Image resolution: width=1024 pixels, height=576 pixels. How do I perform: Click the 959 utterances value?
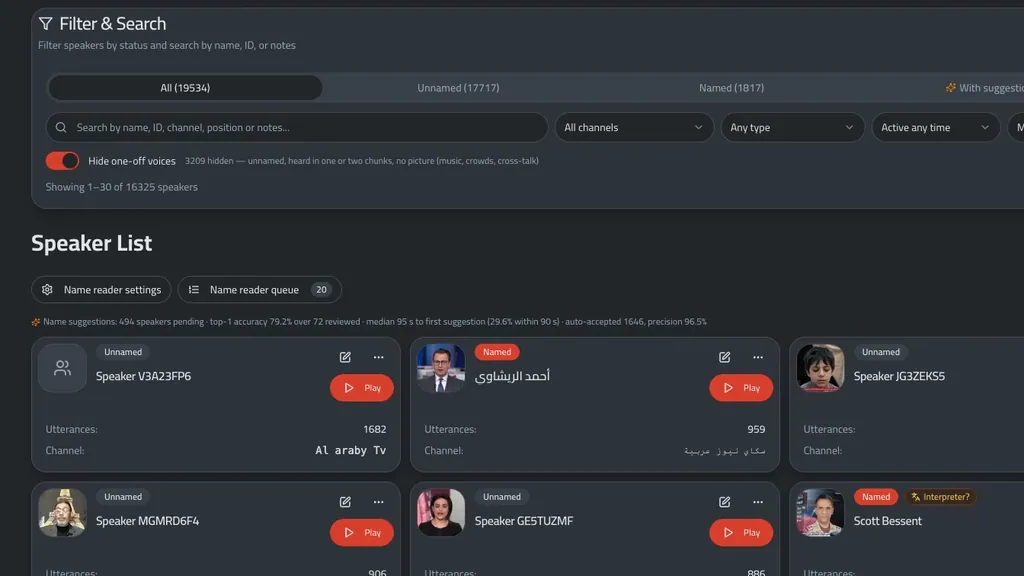click(756, 429)
